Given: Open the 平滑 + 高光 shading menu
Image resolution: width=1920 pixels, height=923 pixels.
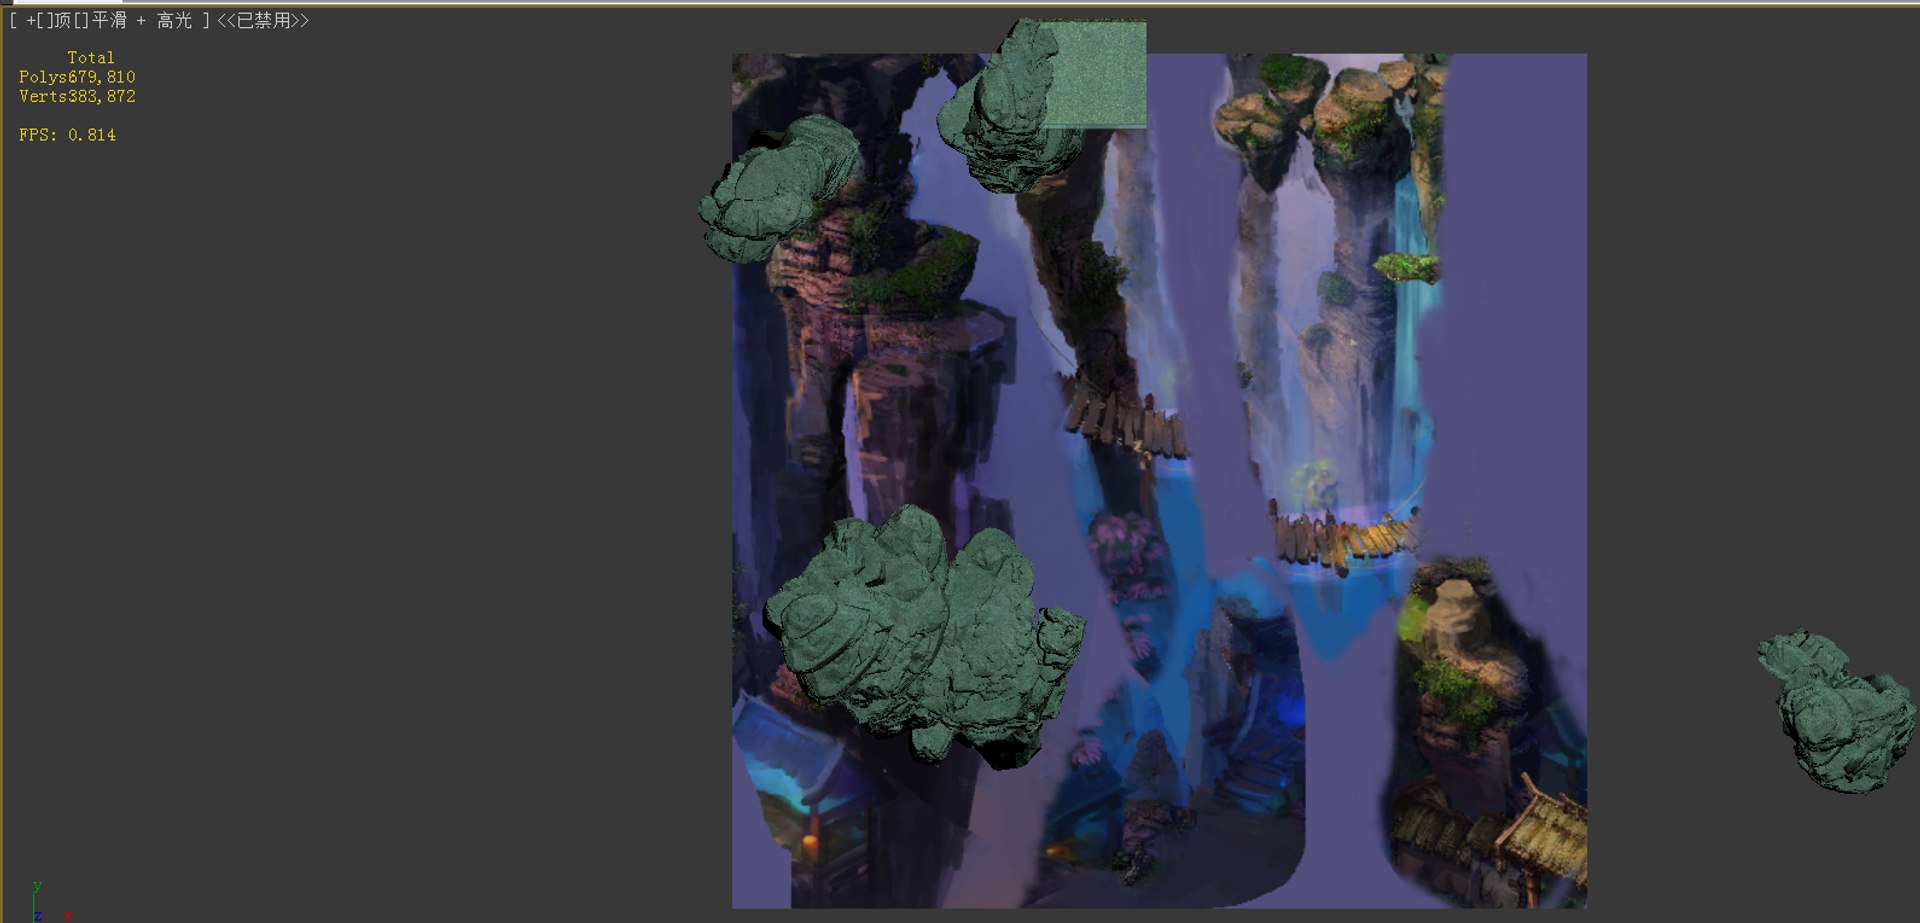Looking at the screenshot, I should [x=142, y=21].
